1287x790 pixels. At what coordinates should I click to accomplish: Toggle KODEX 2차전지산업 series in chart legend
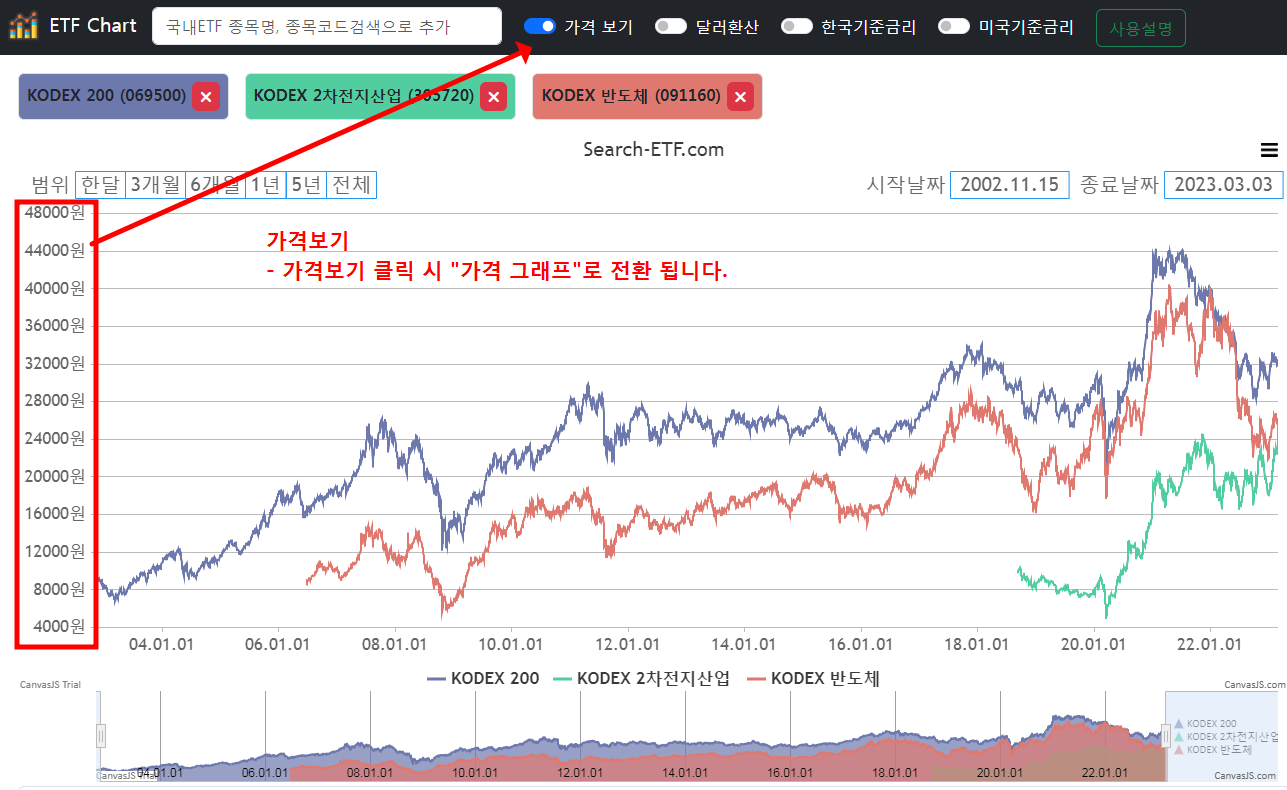[640, 679]
